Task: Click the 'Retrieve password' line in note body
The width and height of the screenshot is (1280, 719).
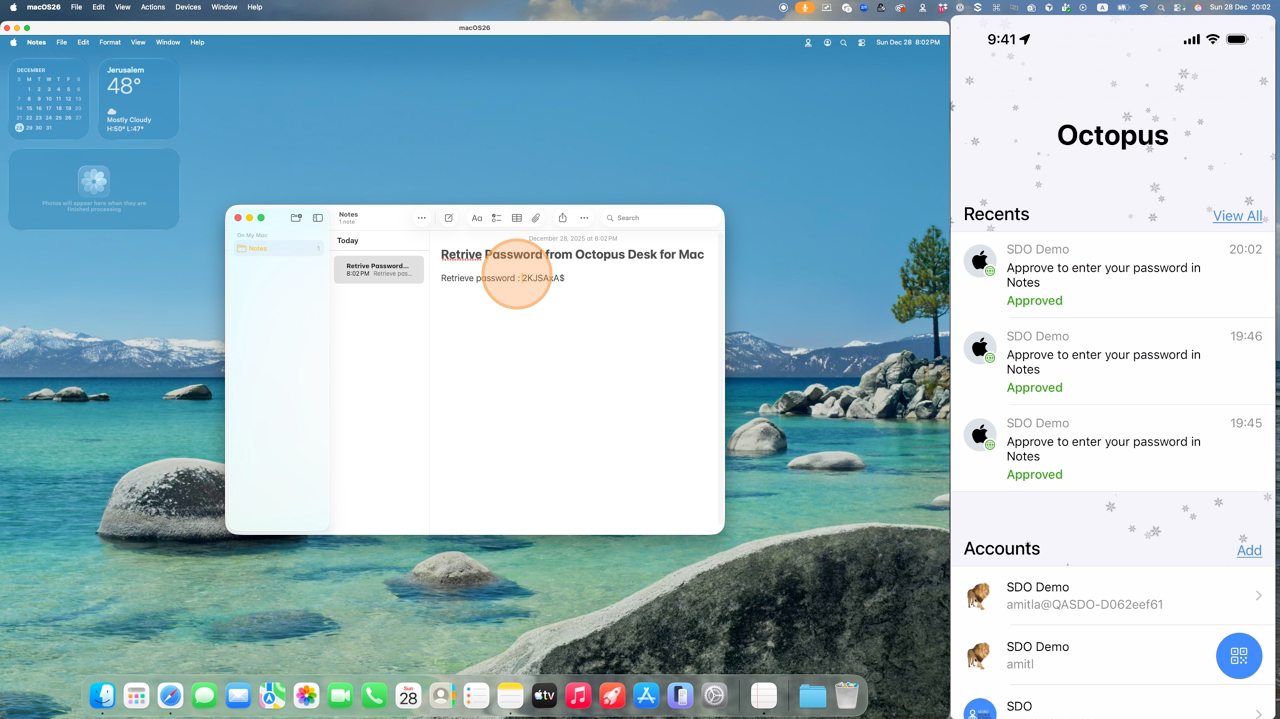Action: (502, 278)
